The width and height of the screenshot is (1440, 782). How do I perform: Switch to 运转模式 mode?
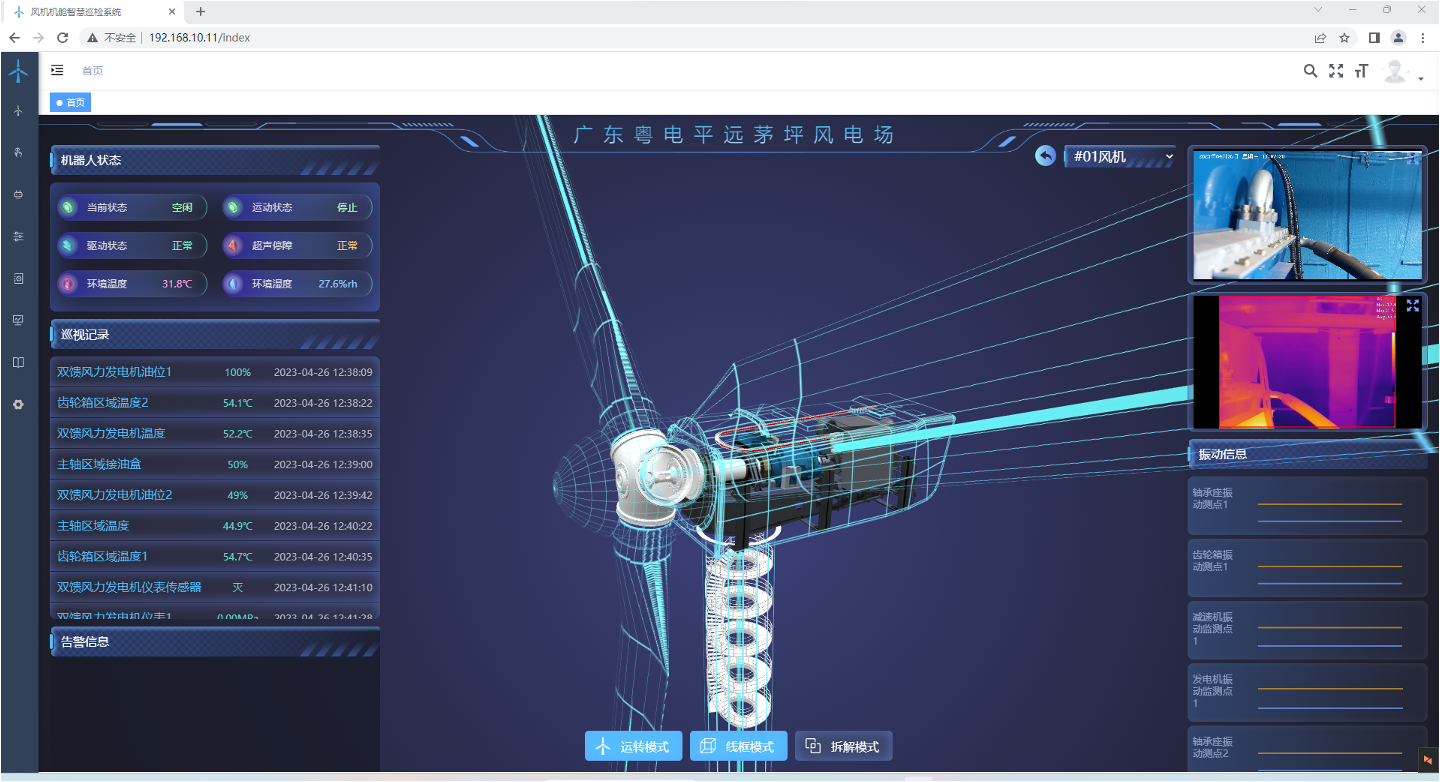[x=634, y=746]
